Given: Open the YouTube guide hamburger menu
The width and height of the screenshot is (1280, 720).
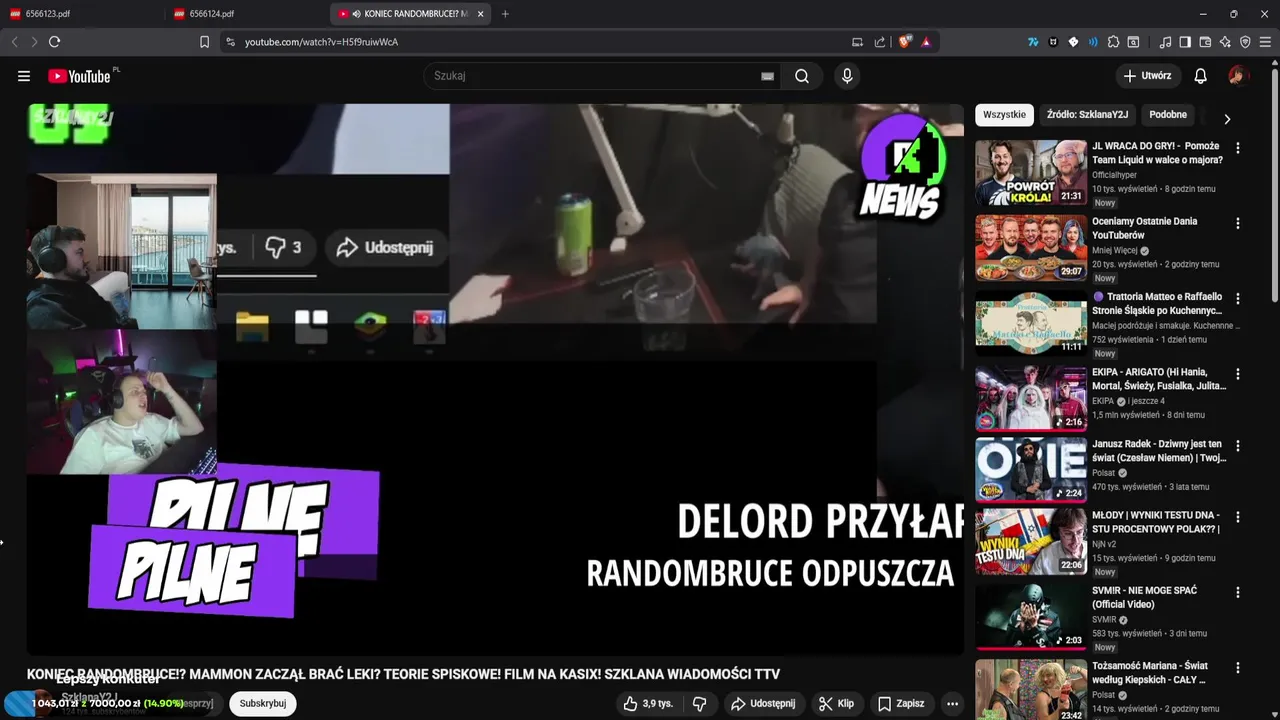Looking at the screenshot, I should tap(24, 76).
